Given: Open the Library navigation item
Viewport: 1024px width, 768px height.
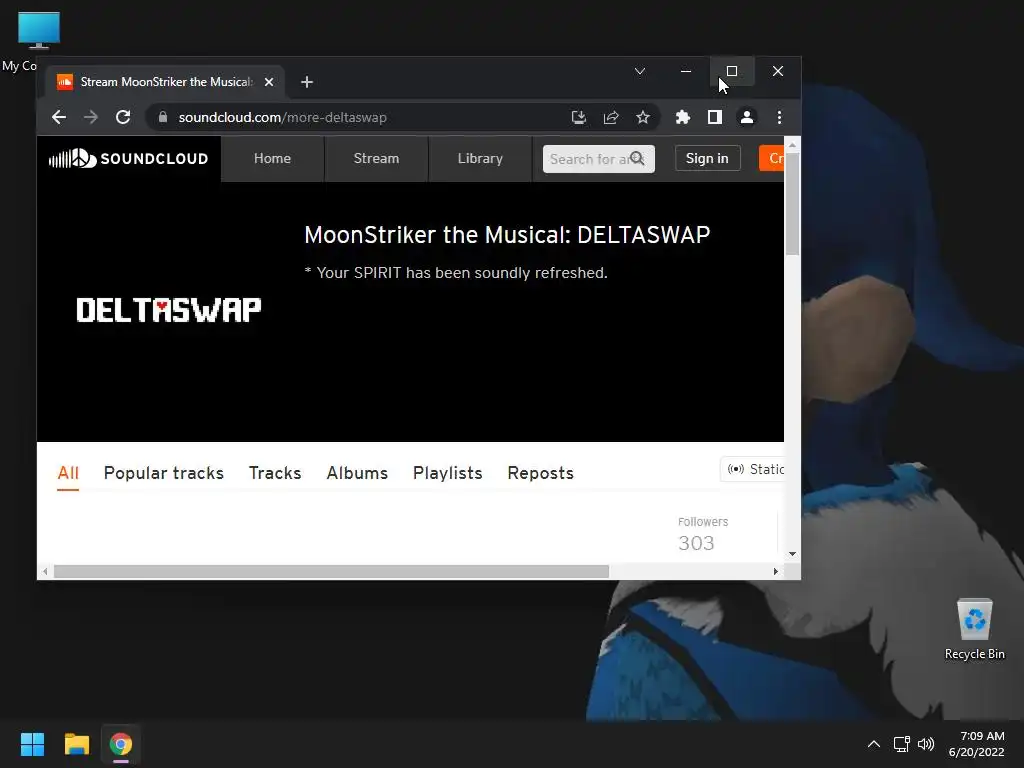Looking at the screenshot, I should [x=480, y=159].
